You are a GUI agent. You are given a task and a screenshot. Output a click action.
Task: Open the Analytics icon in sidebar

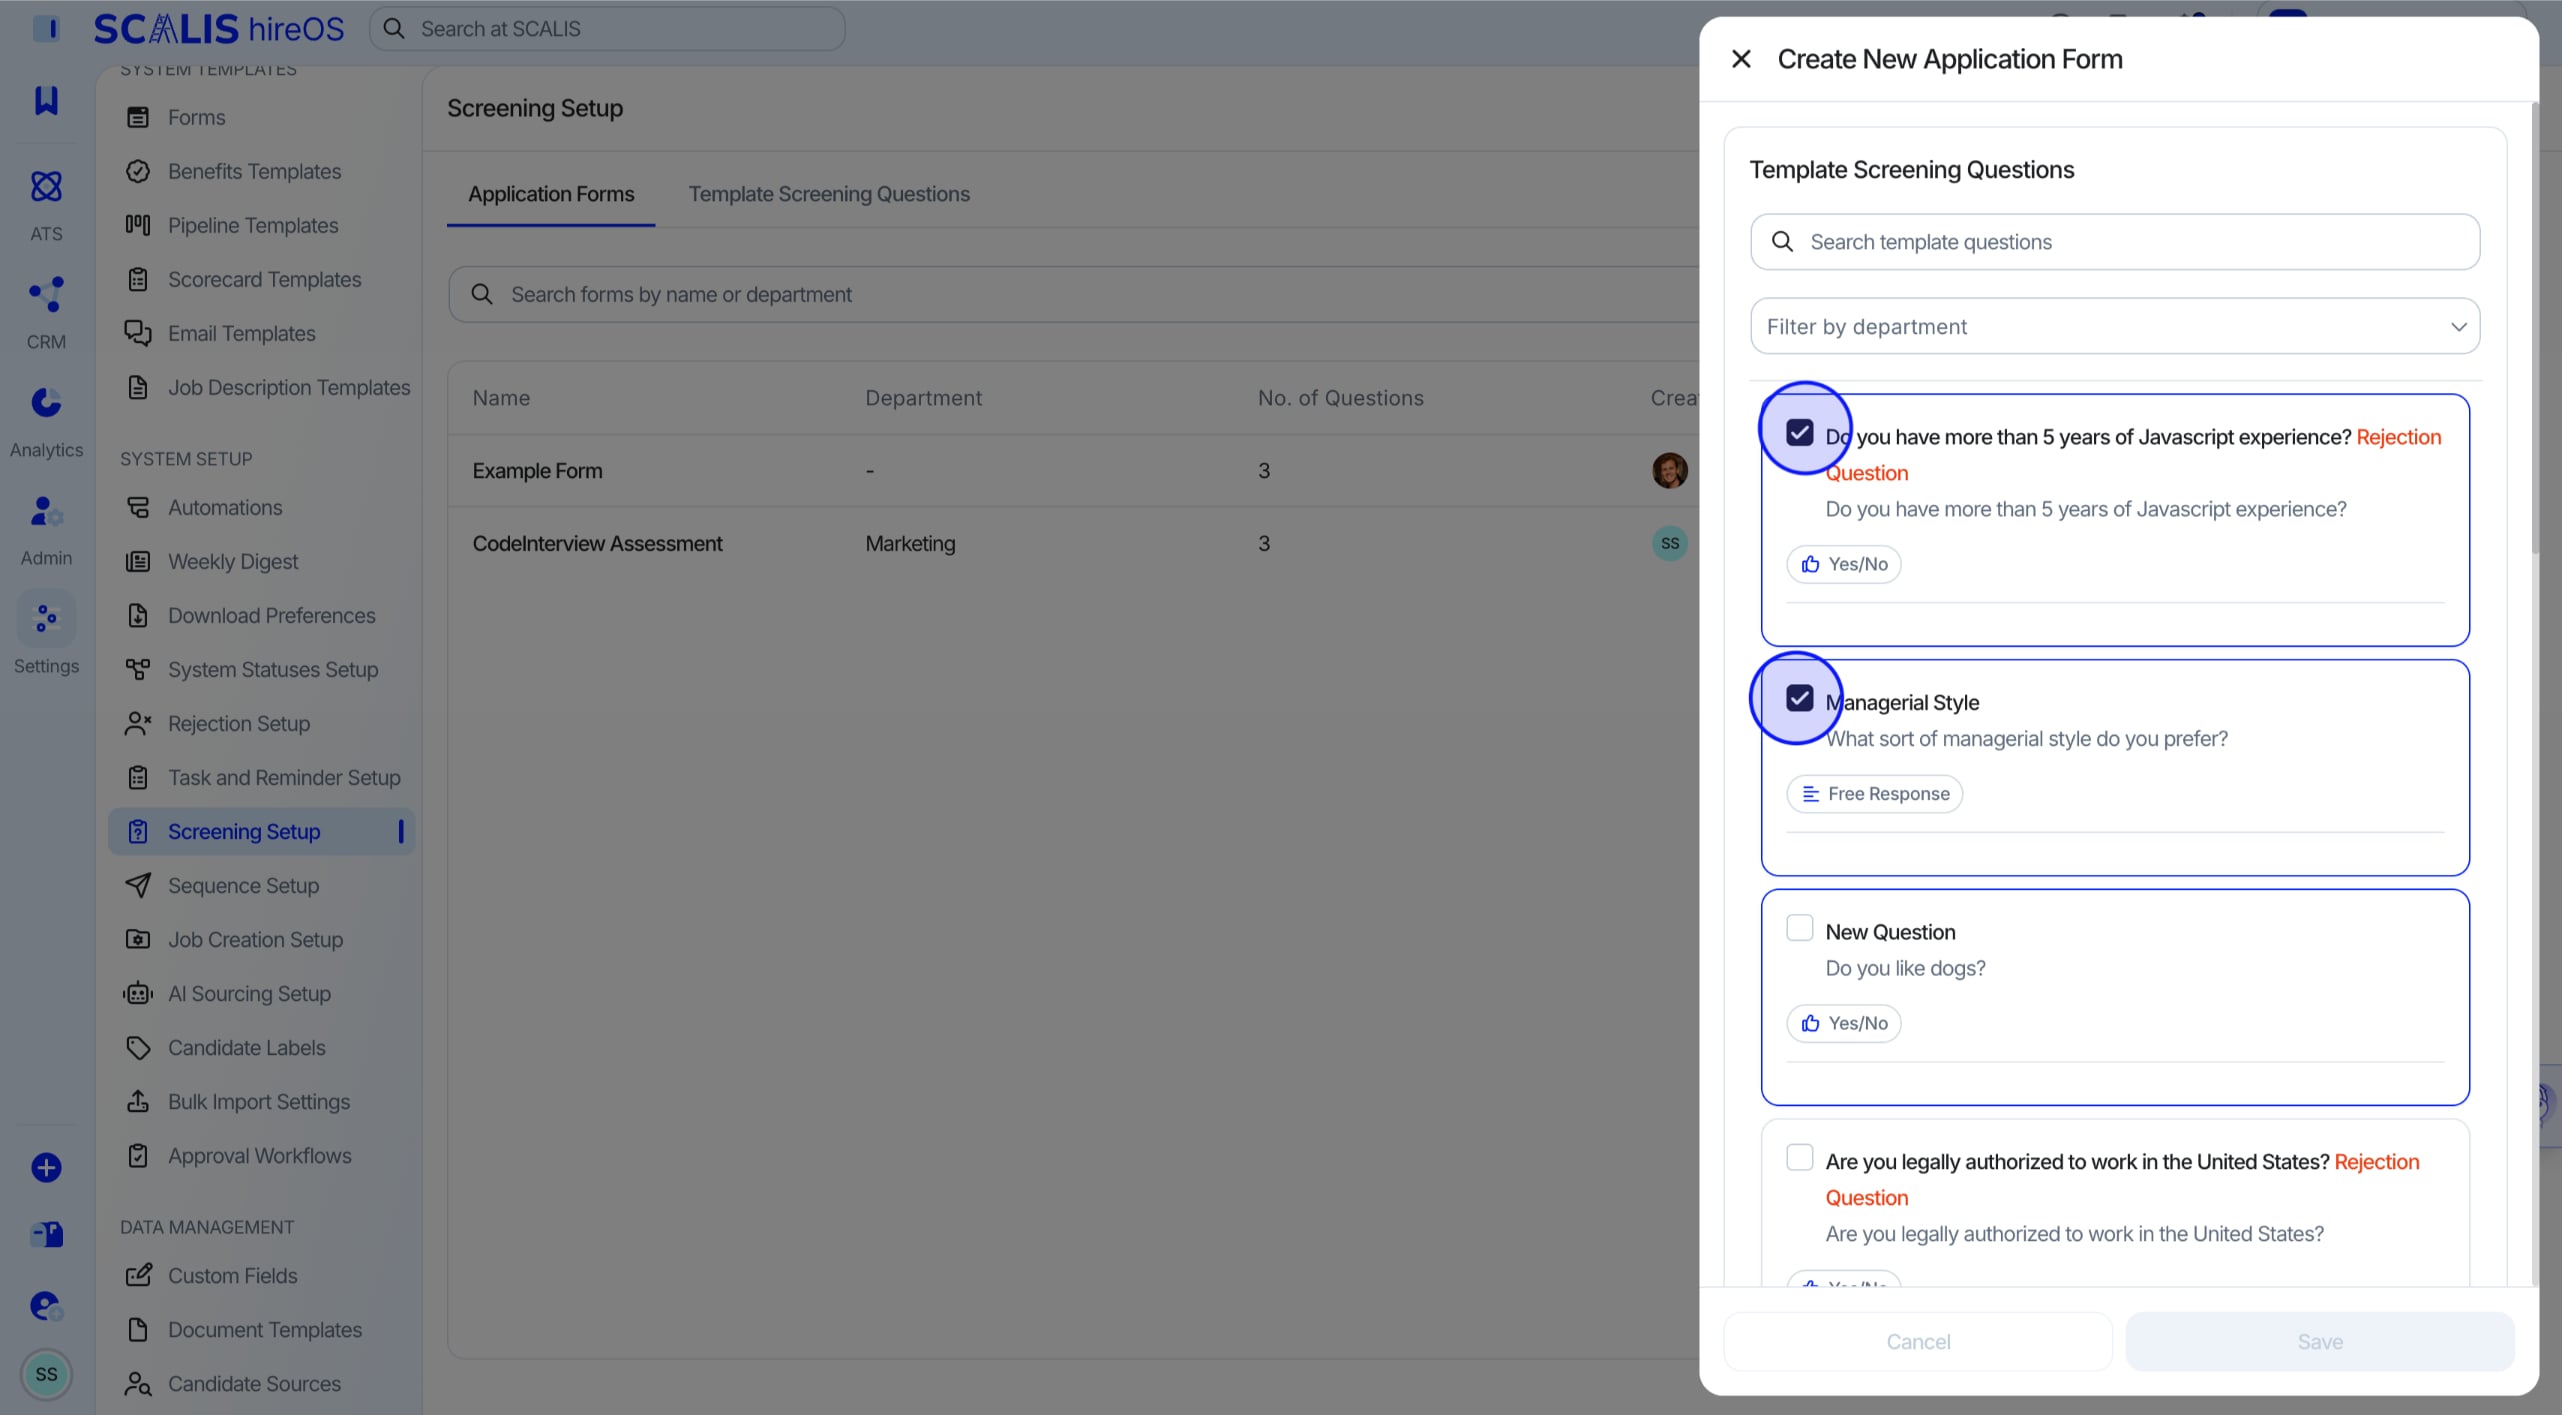click(x=46, y=403)
